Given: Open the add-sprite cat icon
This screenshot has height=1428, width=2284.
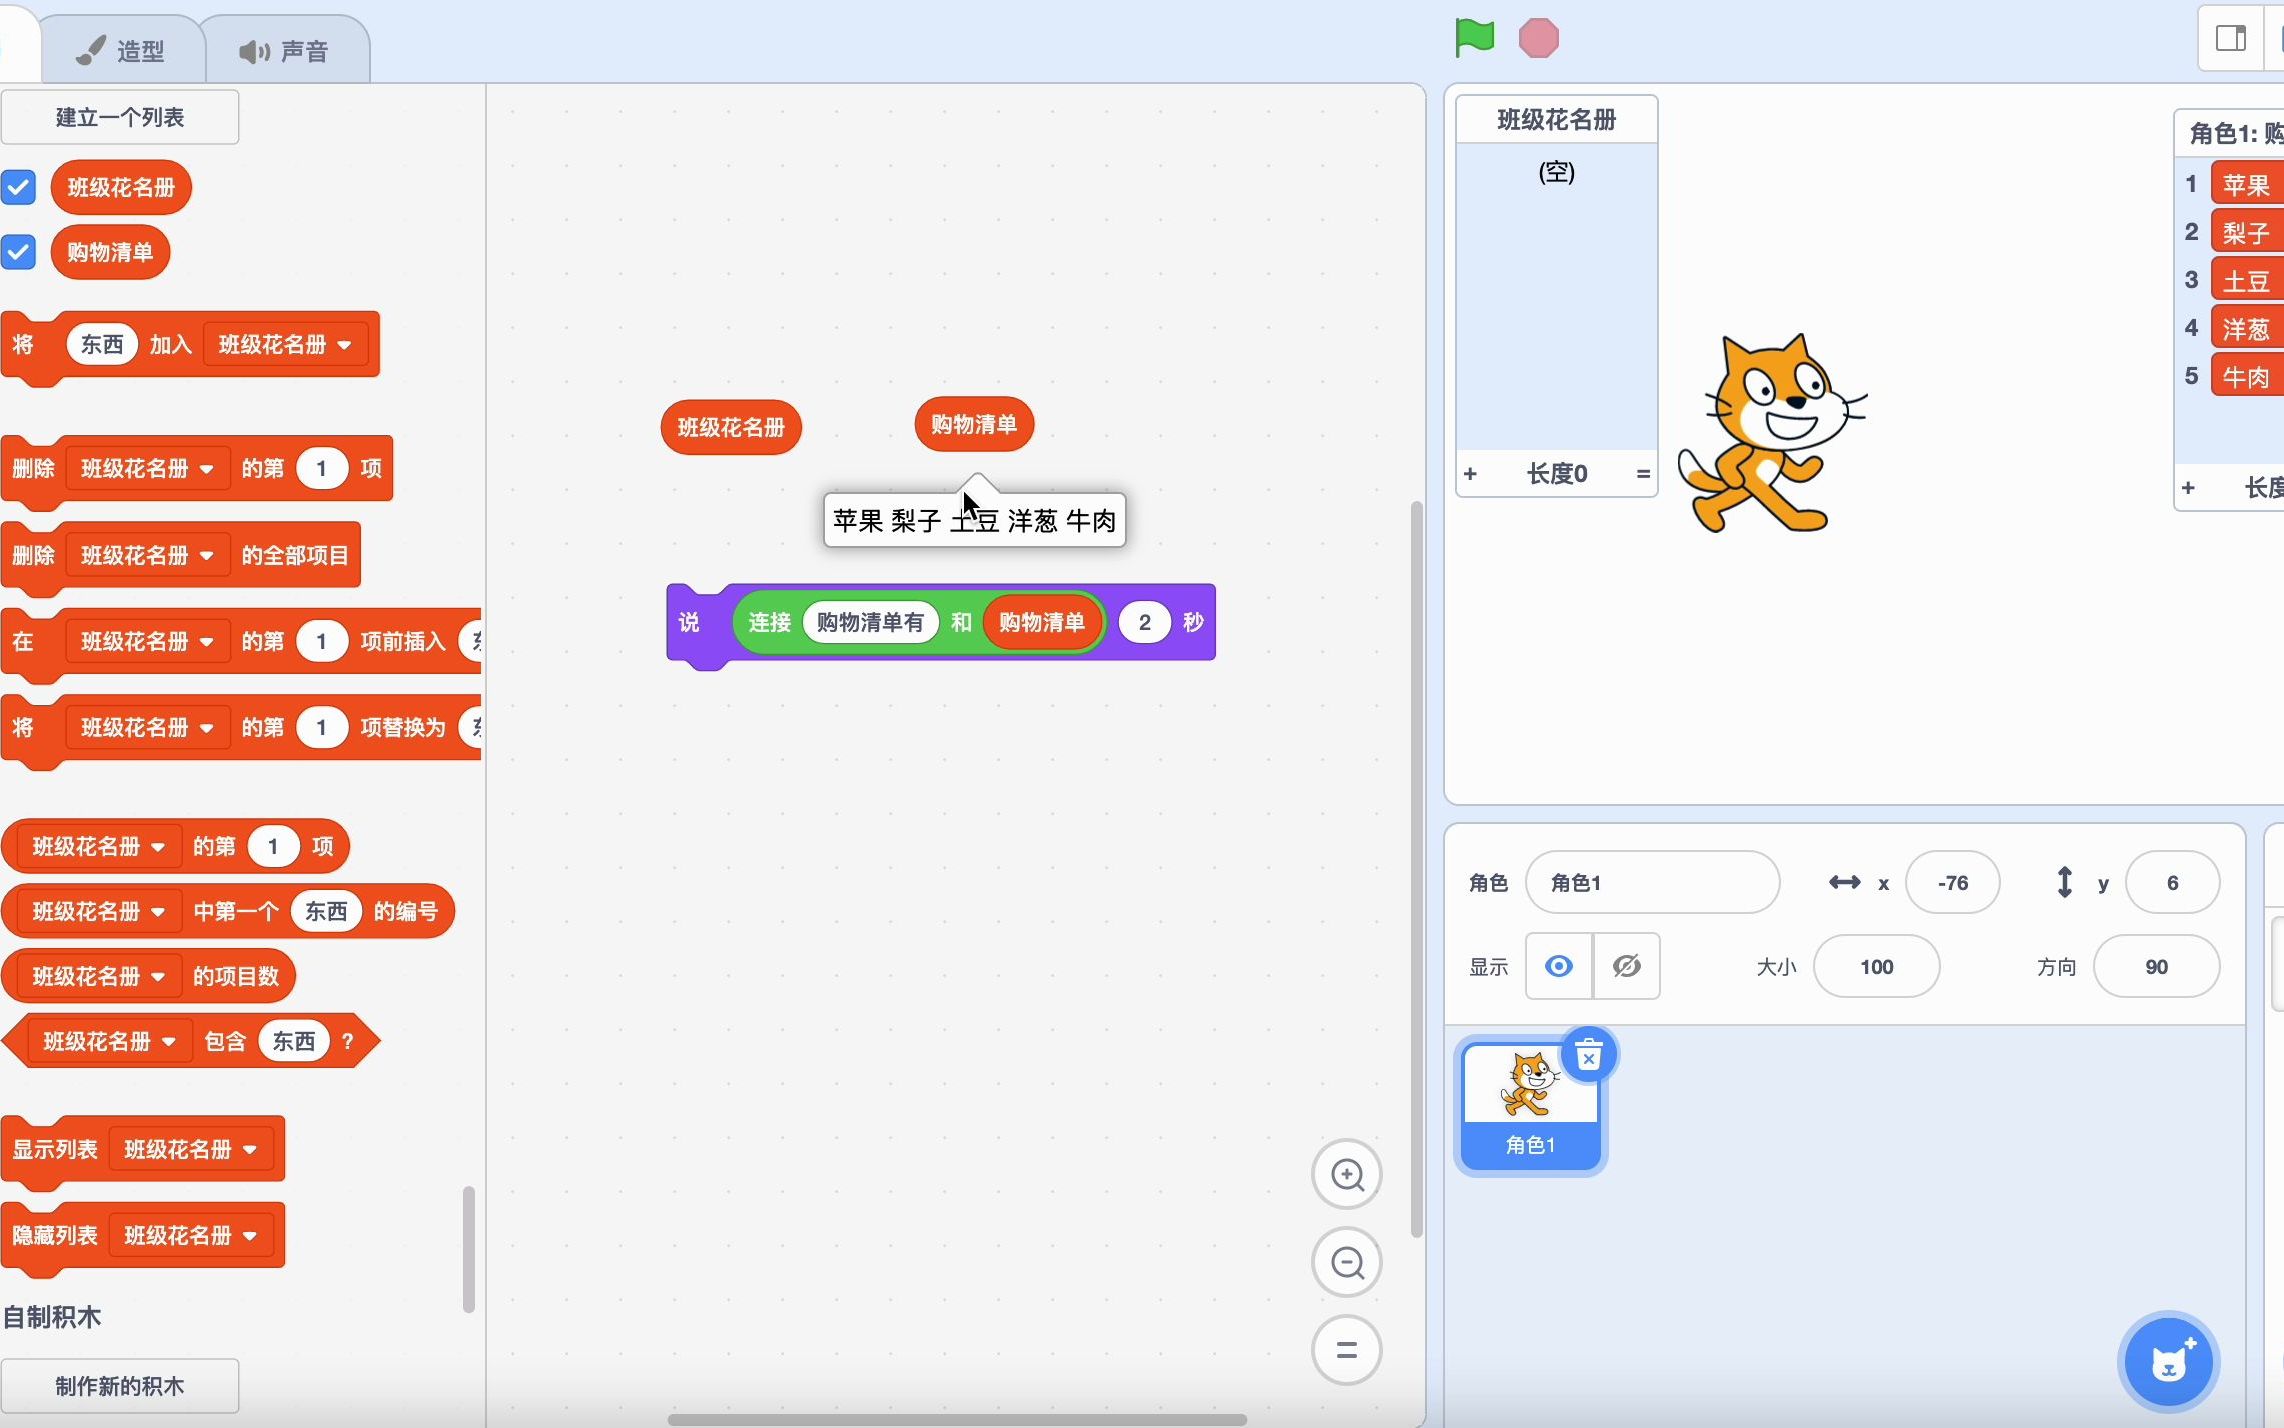Looking at the screenshot, I should (2167, 1361).
